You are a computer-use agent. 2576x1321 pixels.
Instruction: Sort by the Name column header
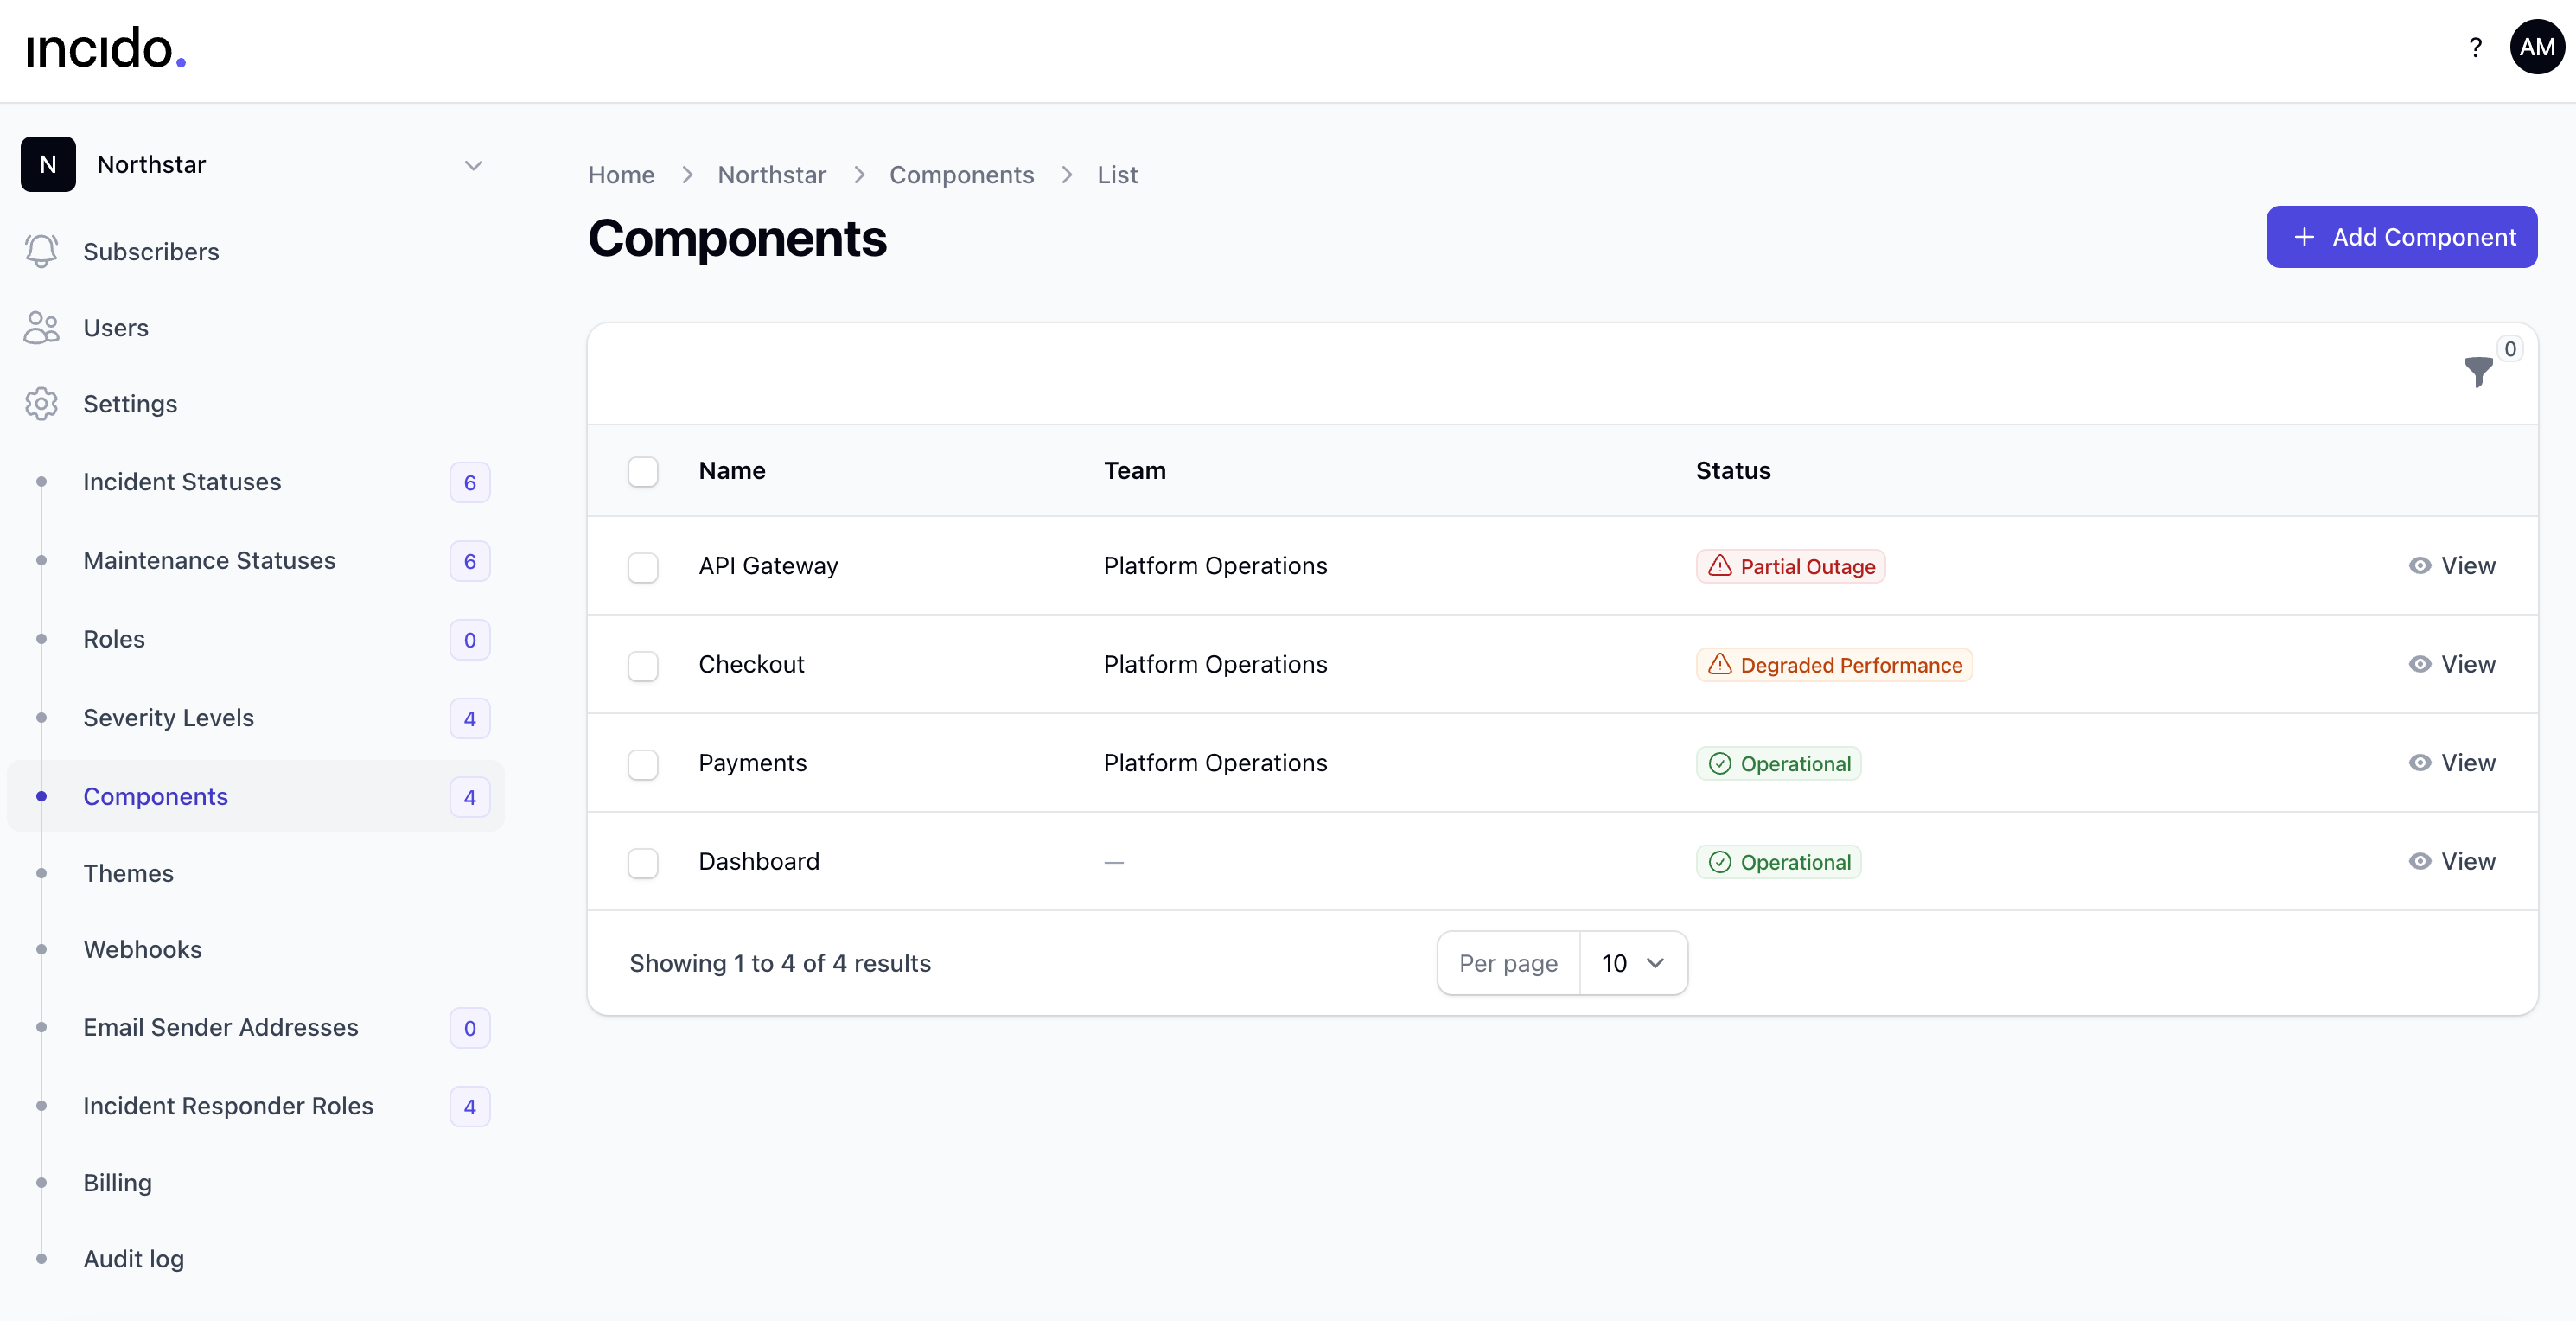click(732, 471)
